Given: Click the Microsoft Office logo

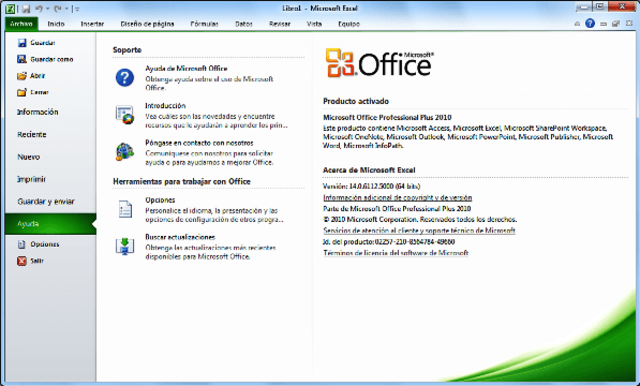Looking at the screenshot, I should coord(380,63).
